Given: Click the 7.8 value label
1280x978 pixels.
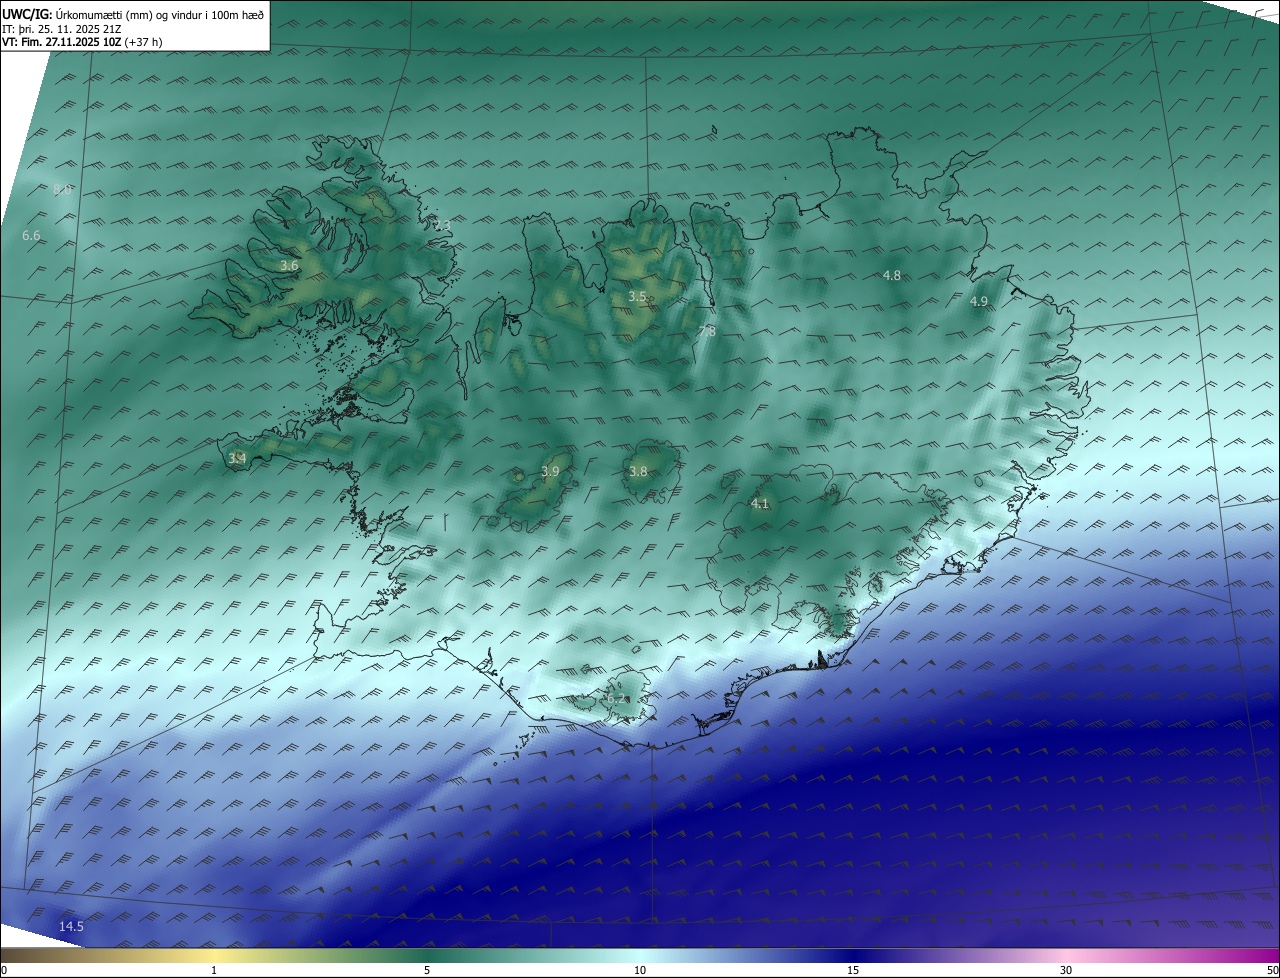Looking at the screenshot, I should (706, 331).
